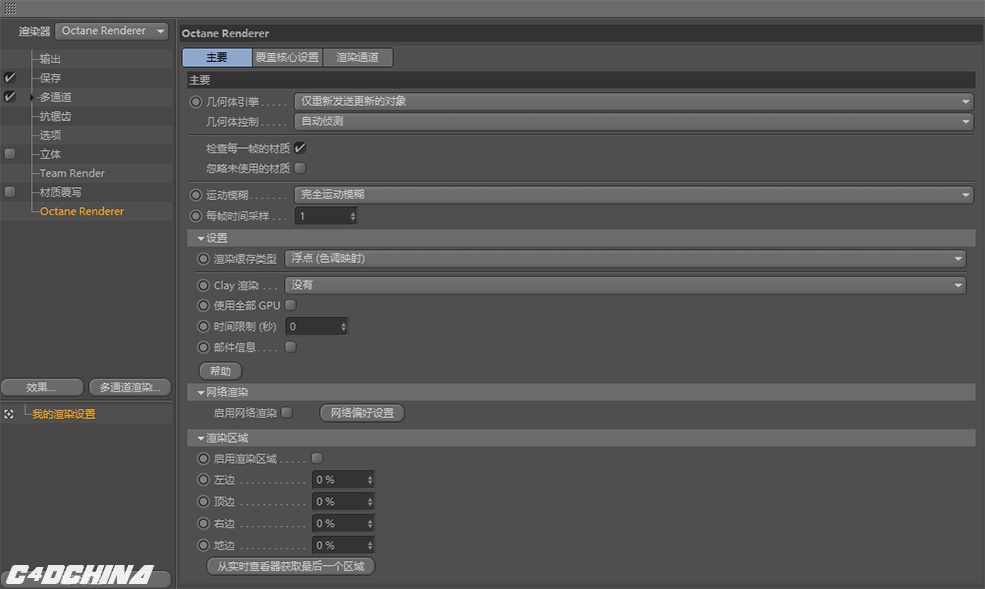985x589 pixels.
Task: Collapse the 设置 section
Action: point(201,239)
